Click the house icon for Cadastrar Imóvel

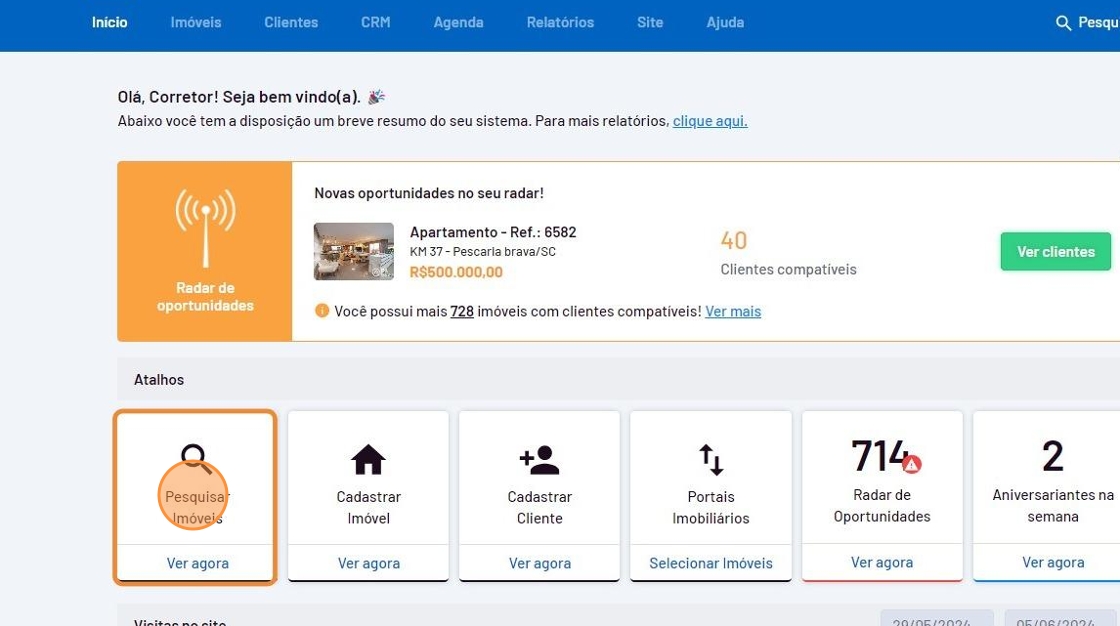click(368, 460)
